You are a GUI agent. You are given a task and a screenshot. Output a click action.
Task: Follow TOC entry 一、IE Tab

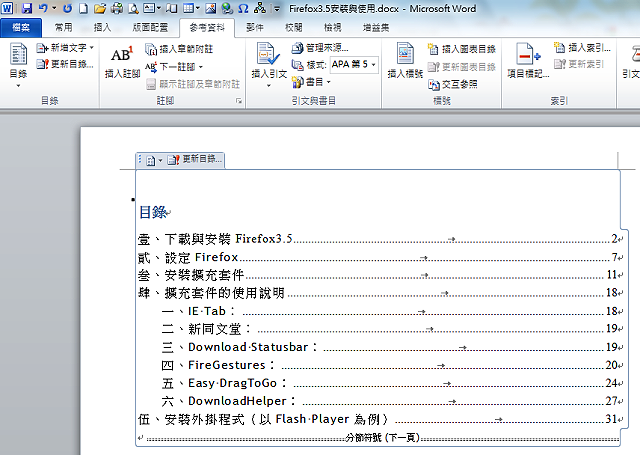click(x=389, y=311)
